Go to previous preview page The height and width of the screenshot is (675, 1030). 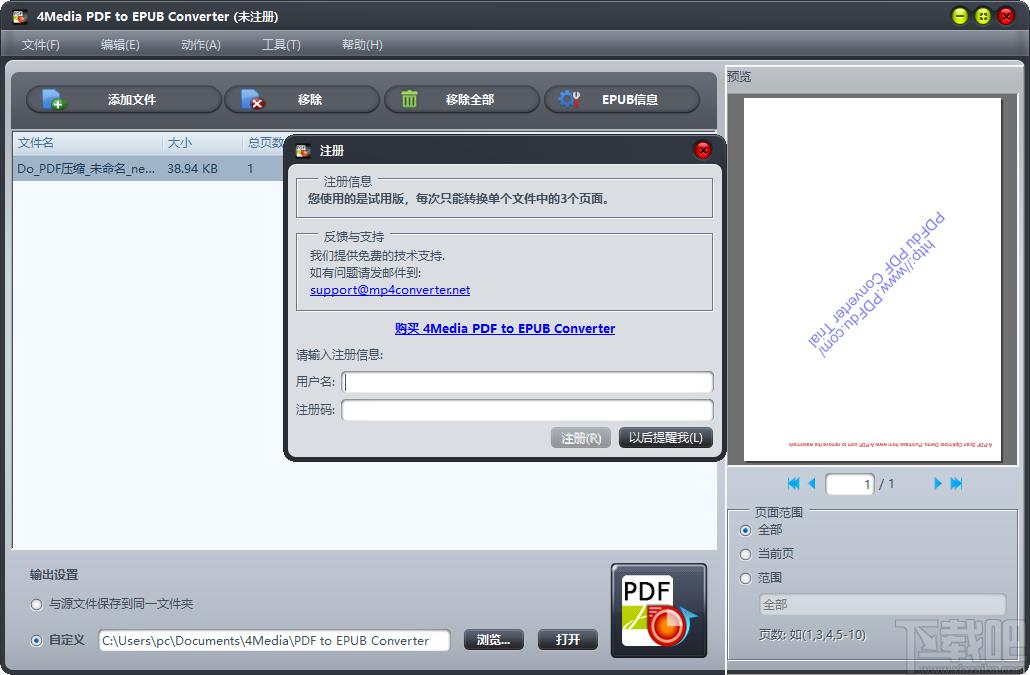811,483
